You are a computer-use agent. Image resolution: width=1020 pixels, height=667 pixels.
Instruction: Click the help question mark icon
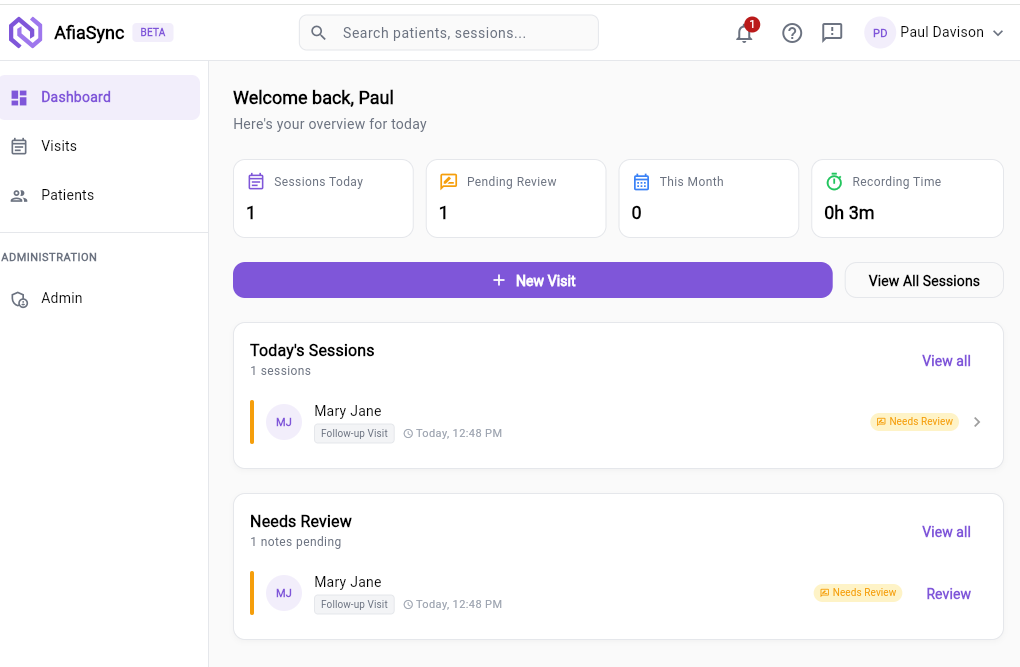(x=792, y=33)
